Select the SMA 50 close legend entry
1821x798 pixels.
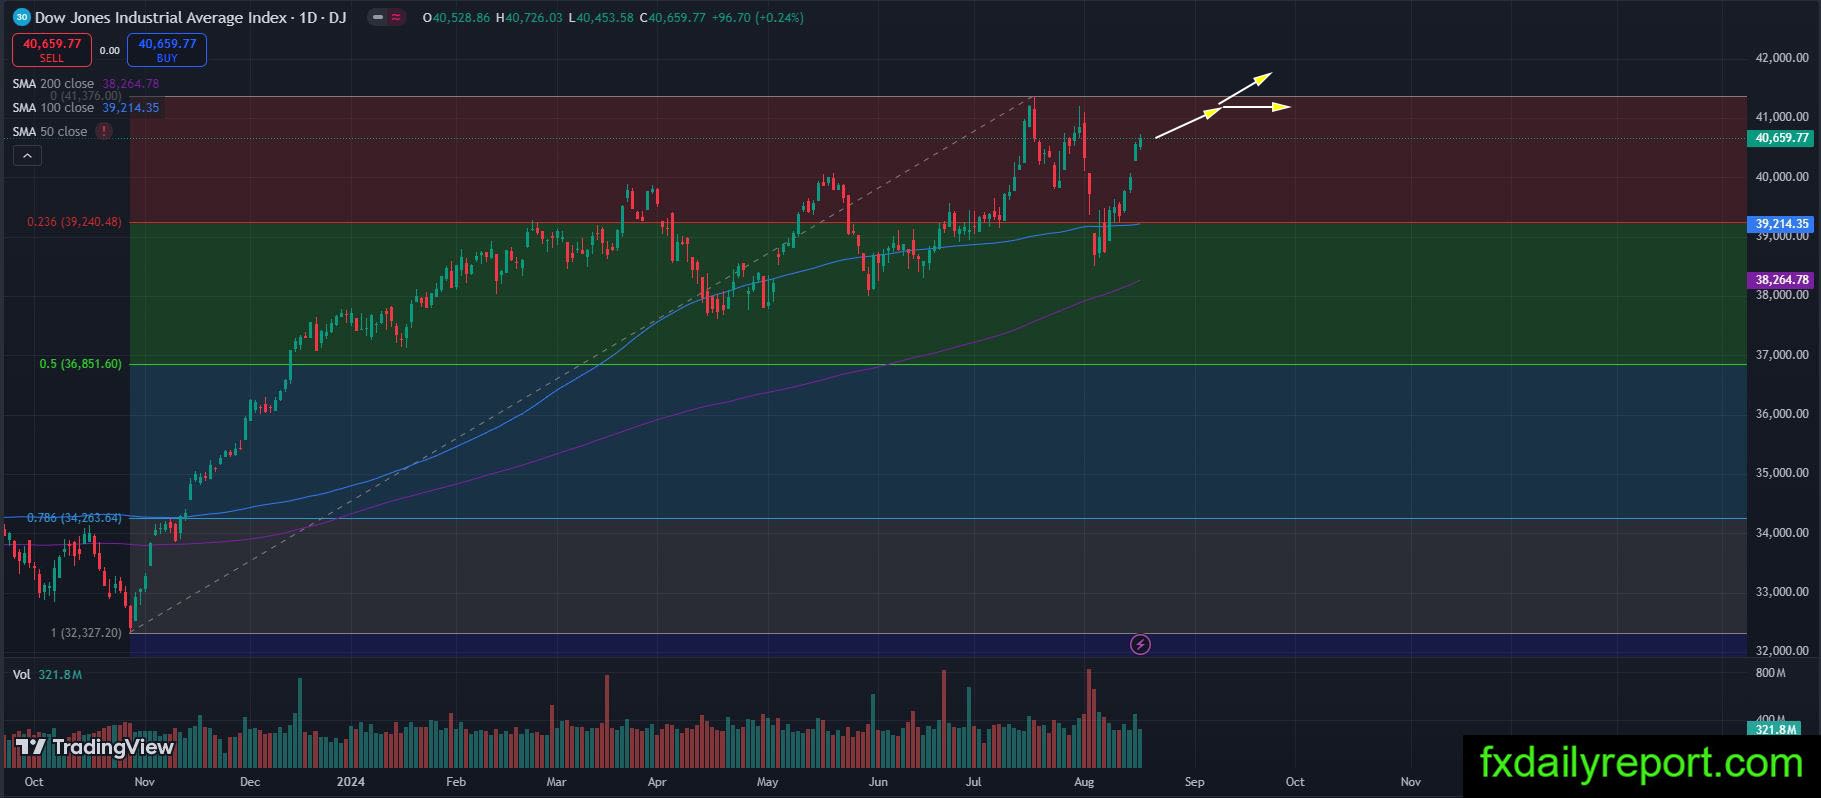[x=50, y=132]
